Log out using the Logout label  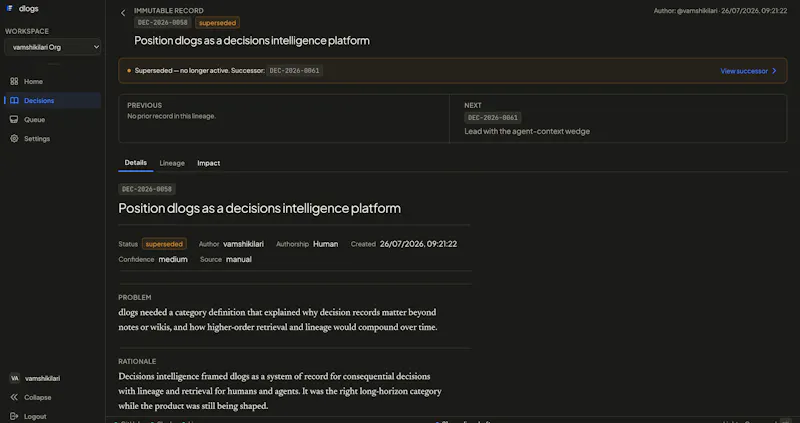[35, 416]
